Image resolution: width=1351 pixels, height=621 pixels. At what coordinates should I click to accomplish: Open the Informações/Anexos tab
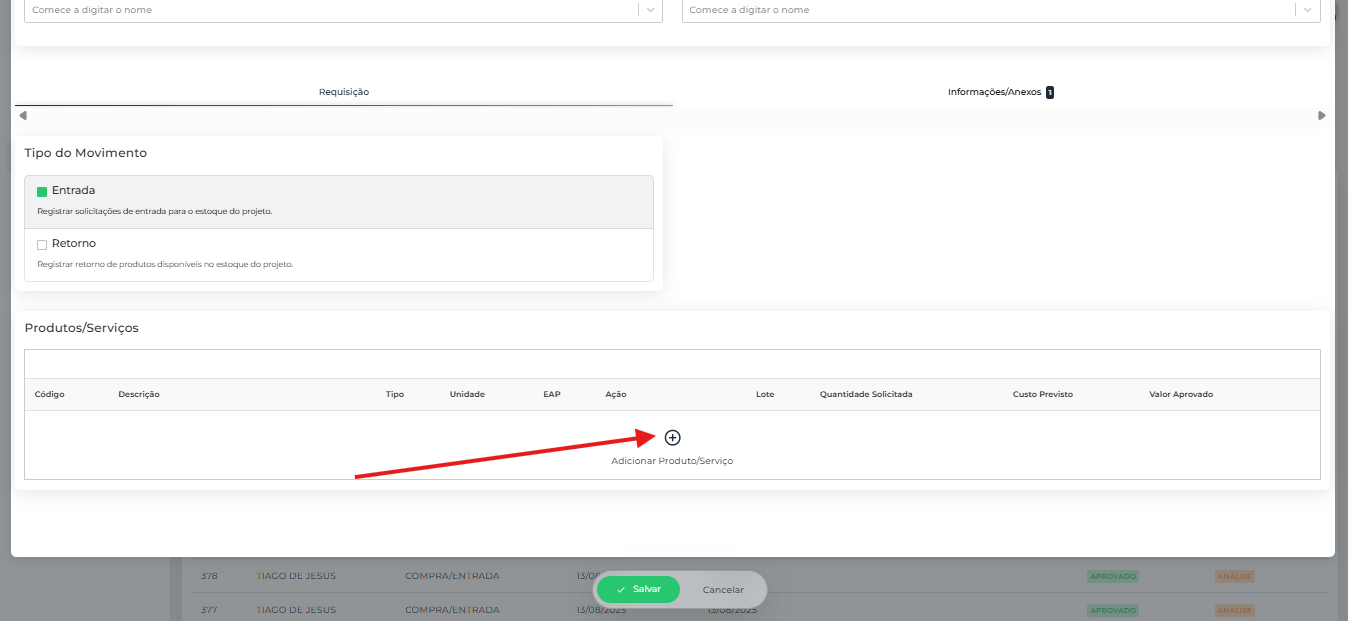994,92
